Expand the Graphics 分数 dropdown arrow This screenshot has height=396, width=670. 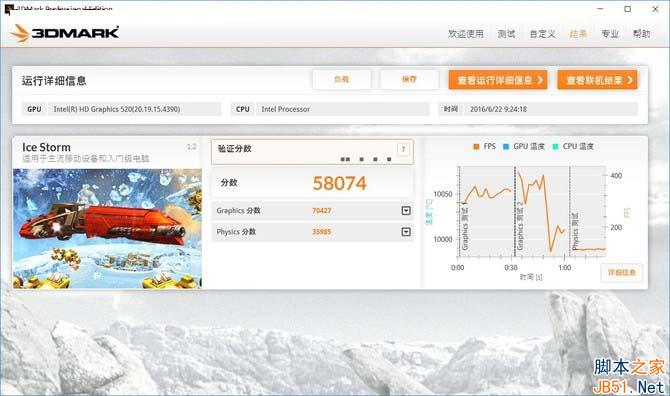(406, 211)
